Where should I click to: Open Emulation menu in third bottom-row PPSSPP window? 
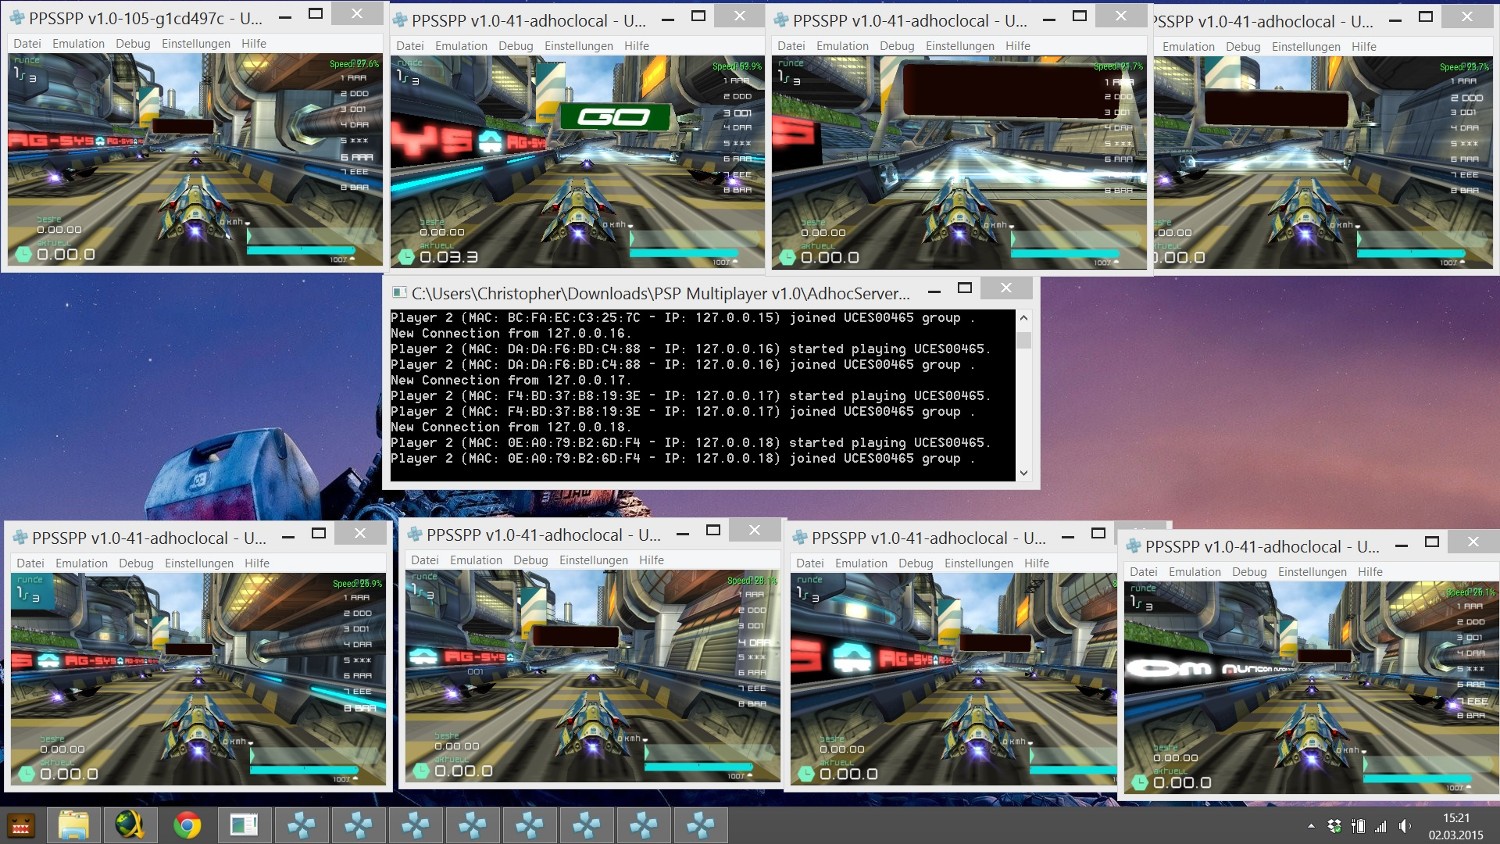861,563
